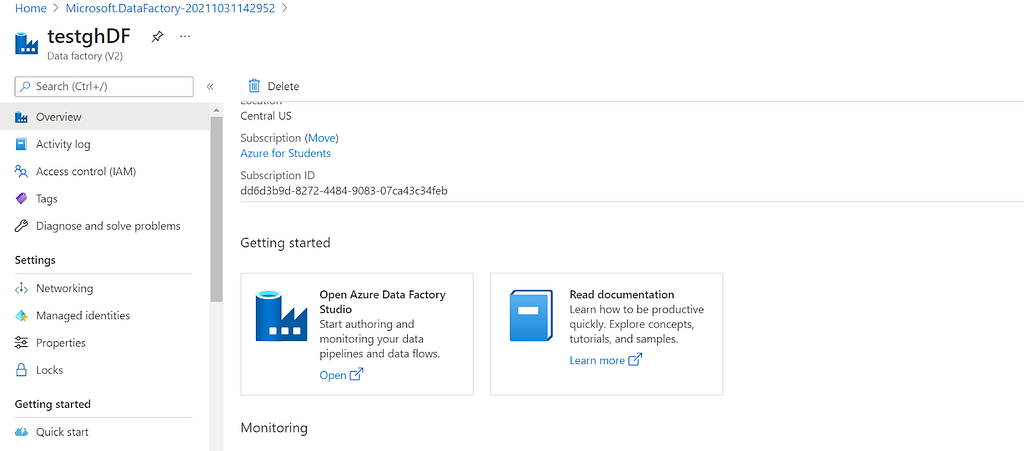
Task: Click the testghDF resource title
Action: (x=89, y=37)
